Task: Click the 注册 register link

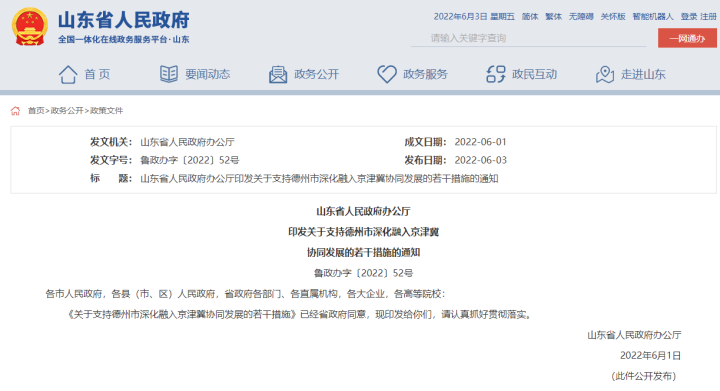Action: click(709, 17)
